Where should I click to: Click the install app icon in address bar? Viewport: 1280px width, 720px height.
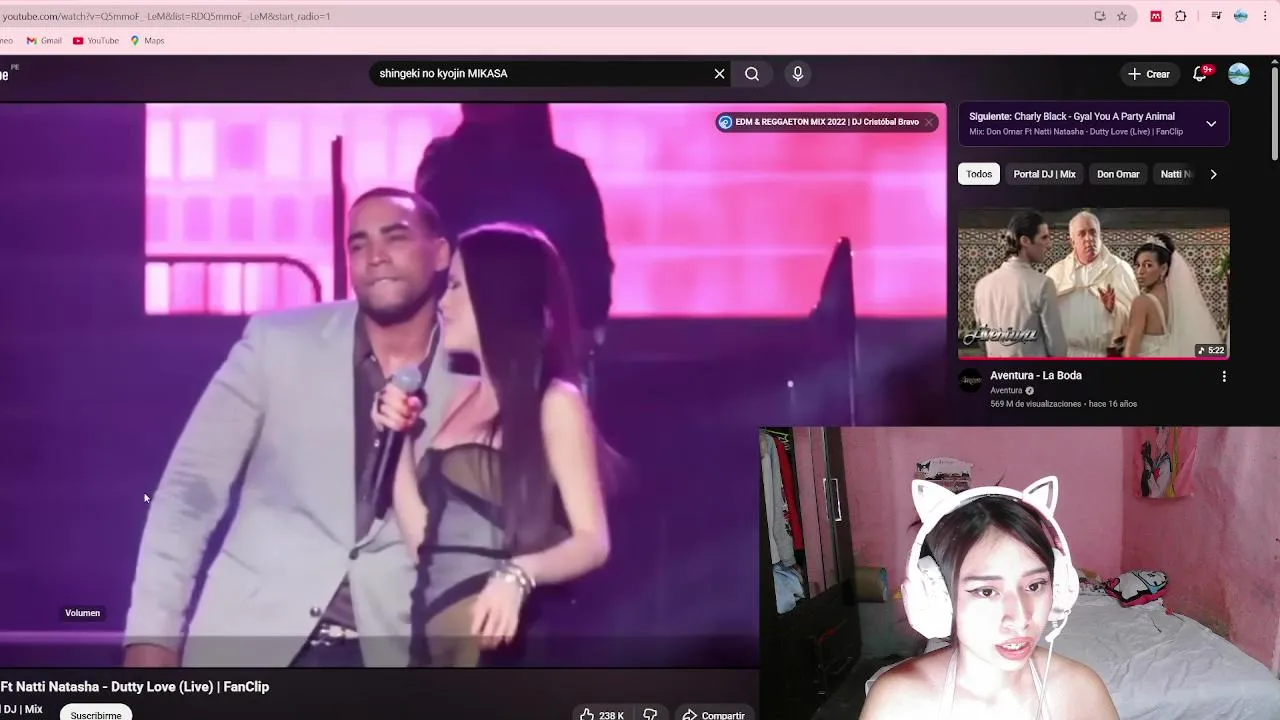click(x=1100, y=16)
